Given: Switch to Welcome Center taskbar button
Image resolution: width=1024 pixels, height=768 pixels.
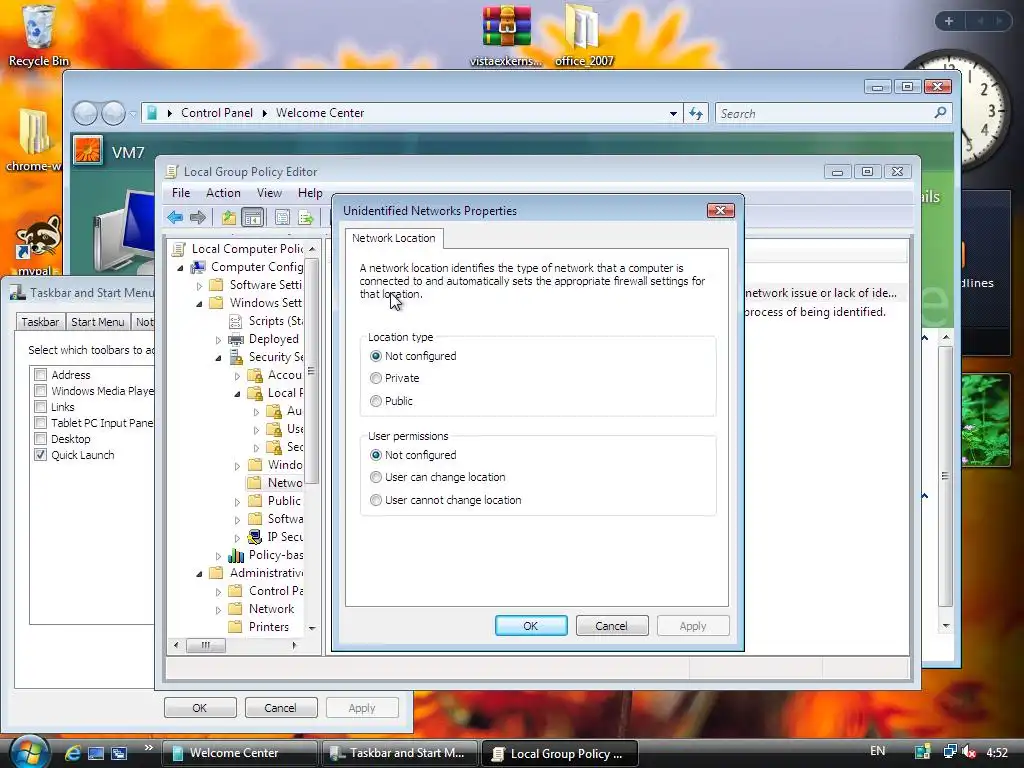Looking at the screenshot, I should tap(239, 753).
